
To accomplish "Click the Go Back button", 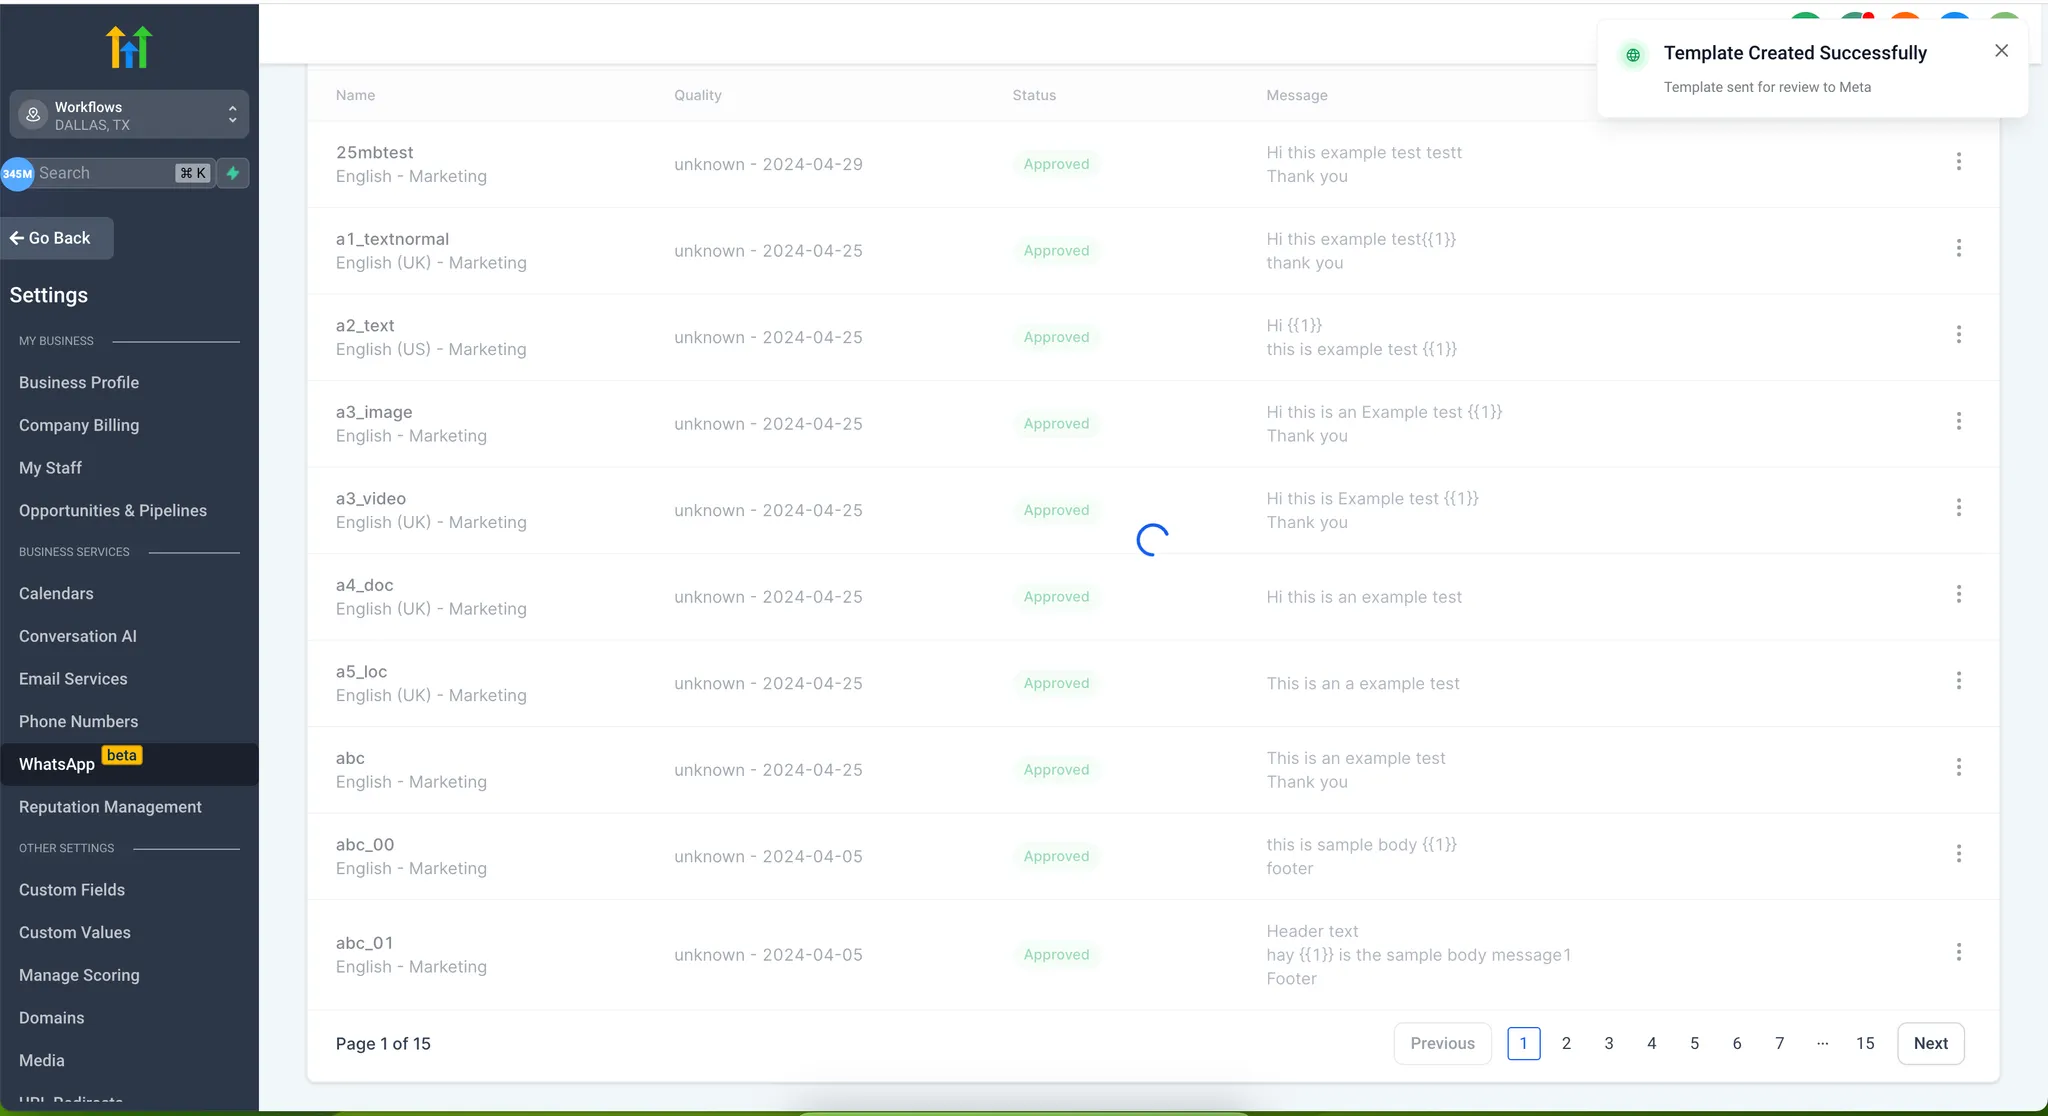I will (x=57, y=238).
